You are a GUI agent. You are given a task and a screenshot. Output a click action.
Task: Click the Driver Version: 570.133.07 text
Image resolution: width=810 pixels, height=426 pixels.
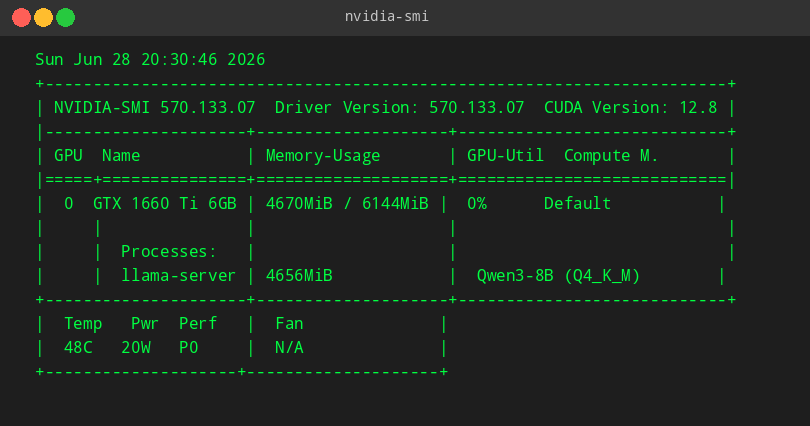click(399, 107)
